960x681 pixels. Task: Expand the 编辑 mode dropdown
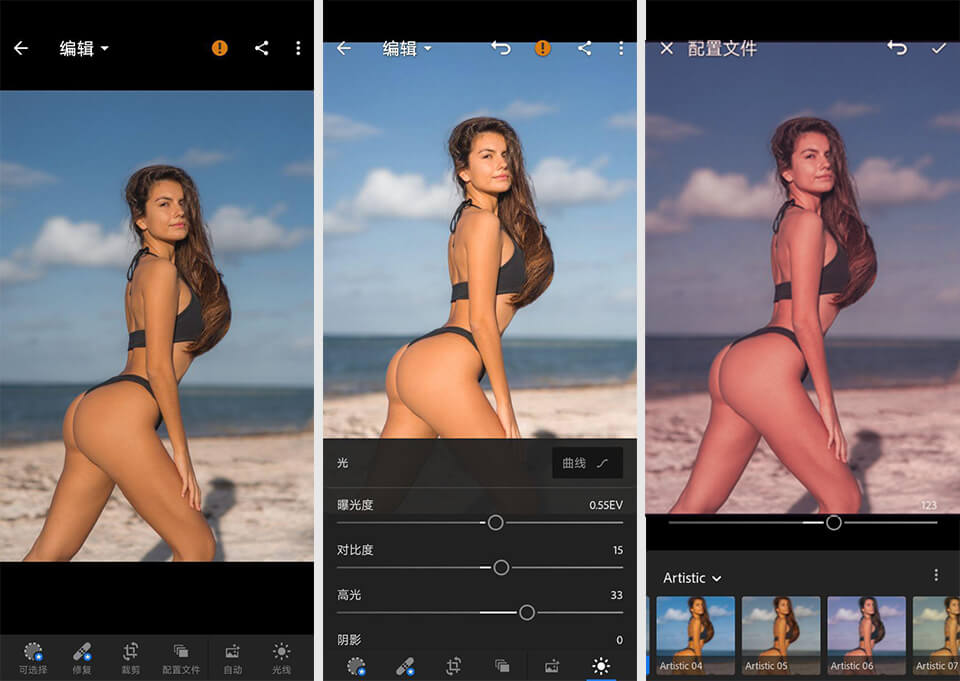click(x=84, y=48)
